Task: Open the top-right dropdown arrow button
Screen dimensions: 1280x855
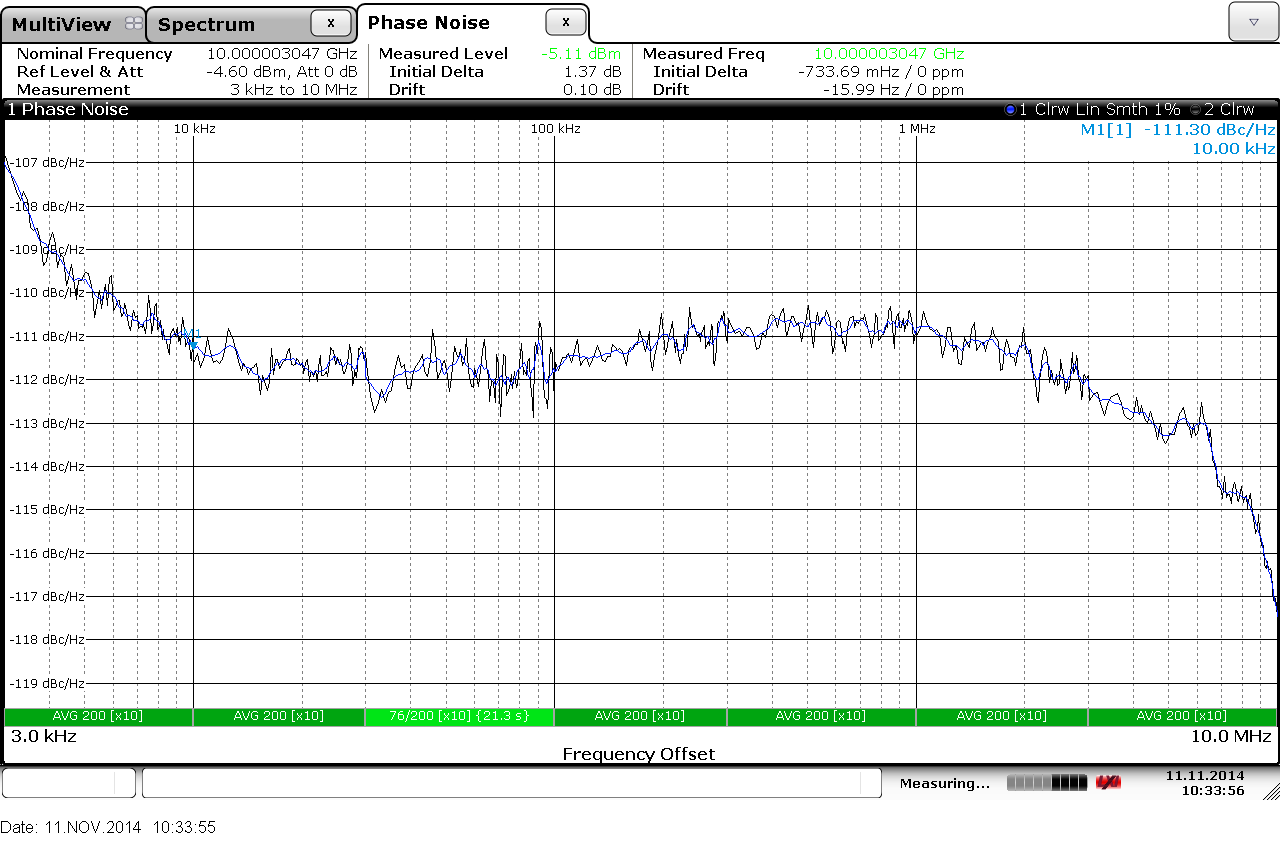Action: tap(1253, 21)
